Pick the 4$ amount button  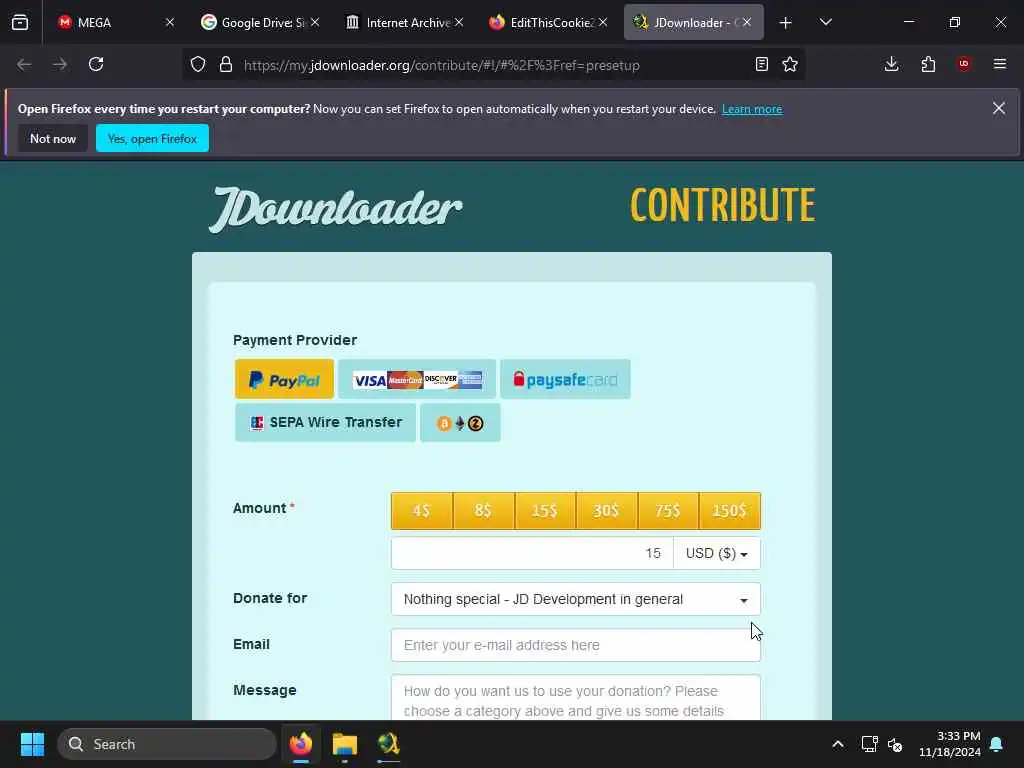422,511
